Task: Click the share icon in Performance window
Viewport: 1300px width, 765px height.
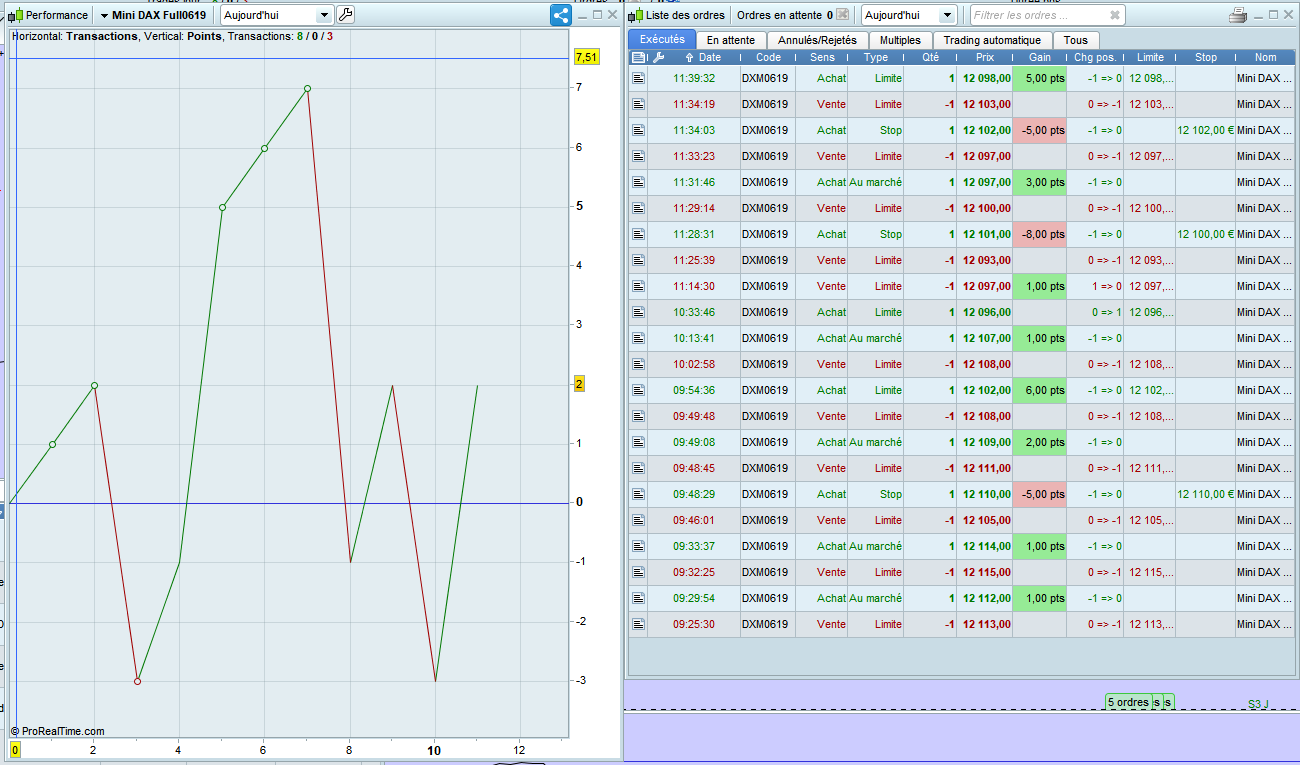Action: tap(560, 15)
